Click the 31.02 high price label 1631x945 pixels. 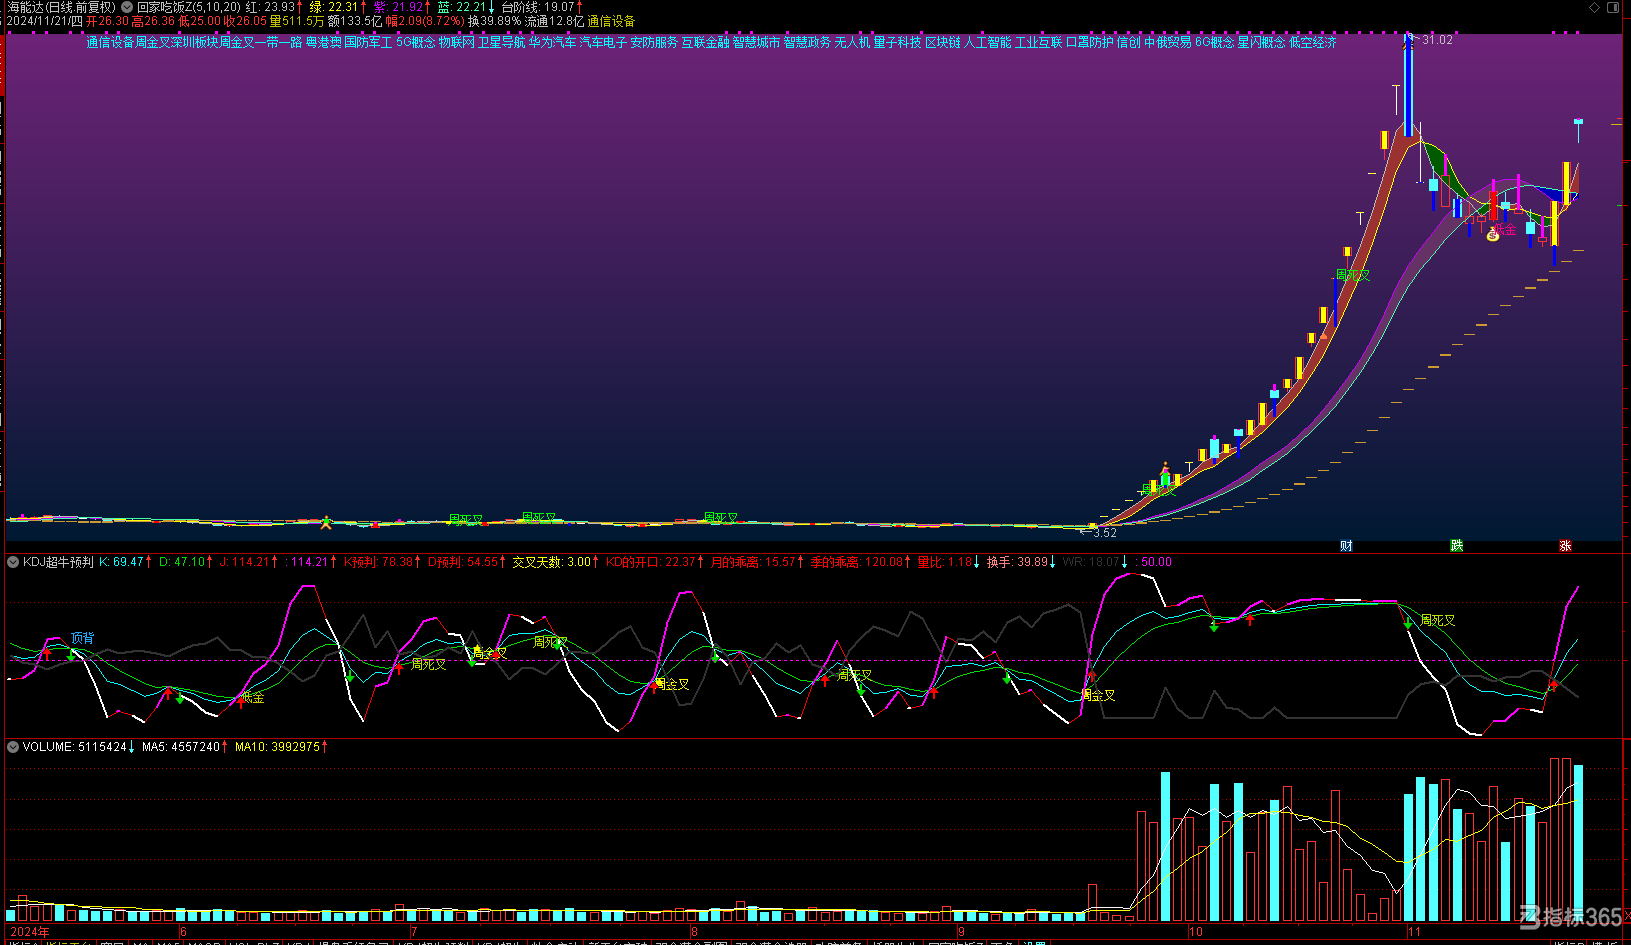click(1437, 40)
